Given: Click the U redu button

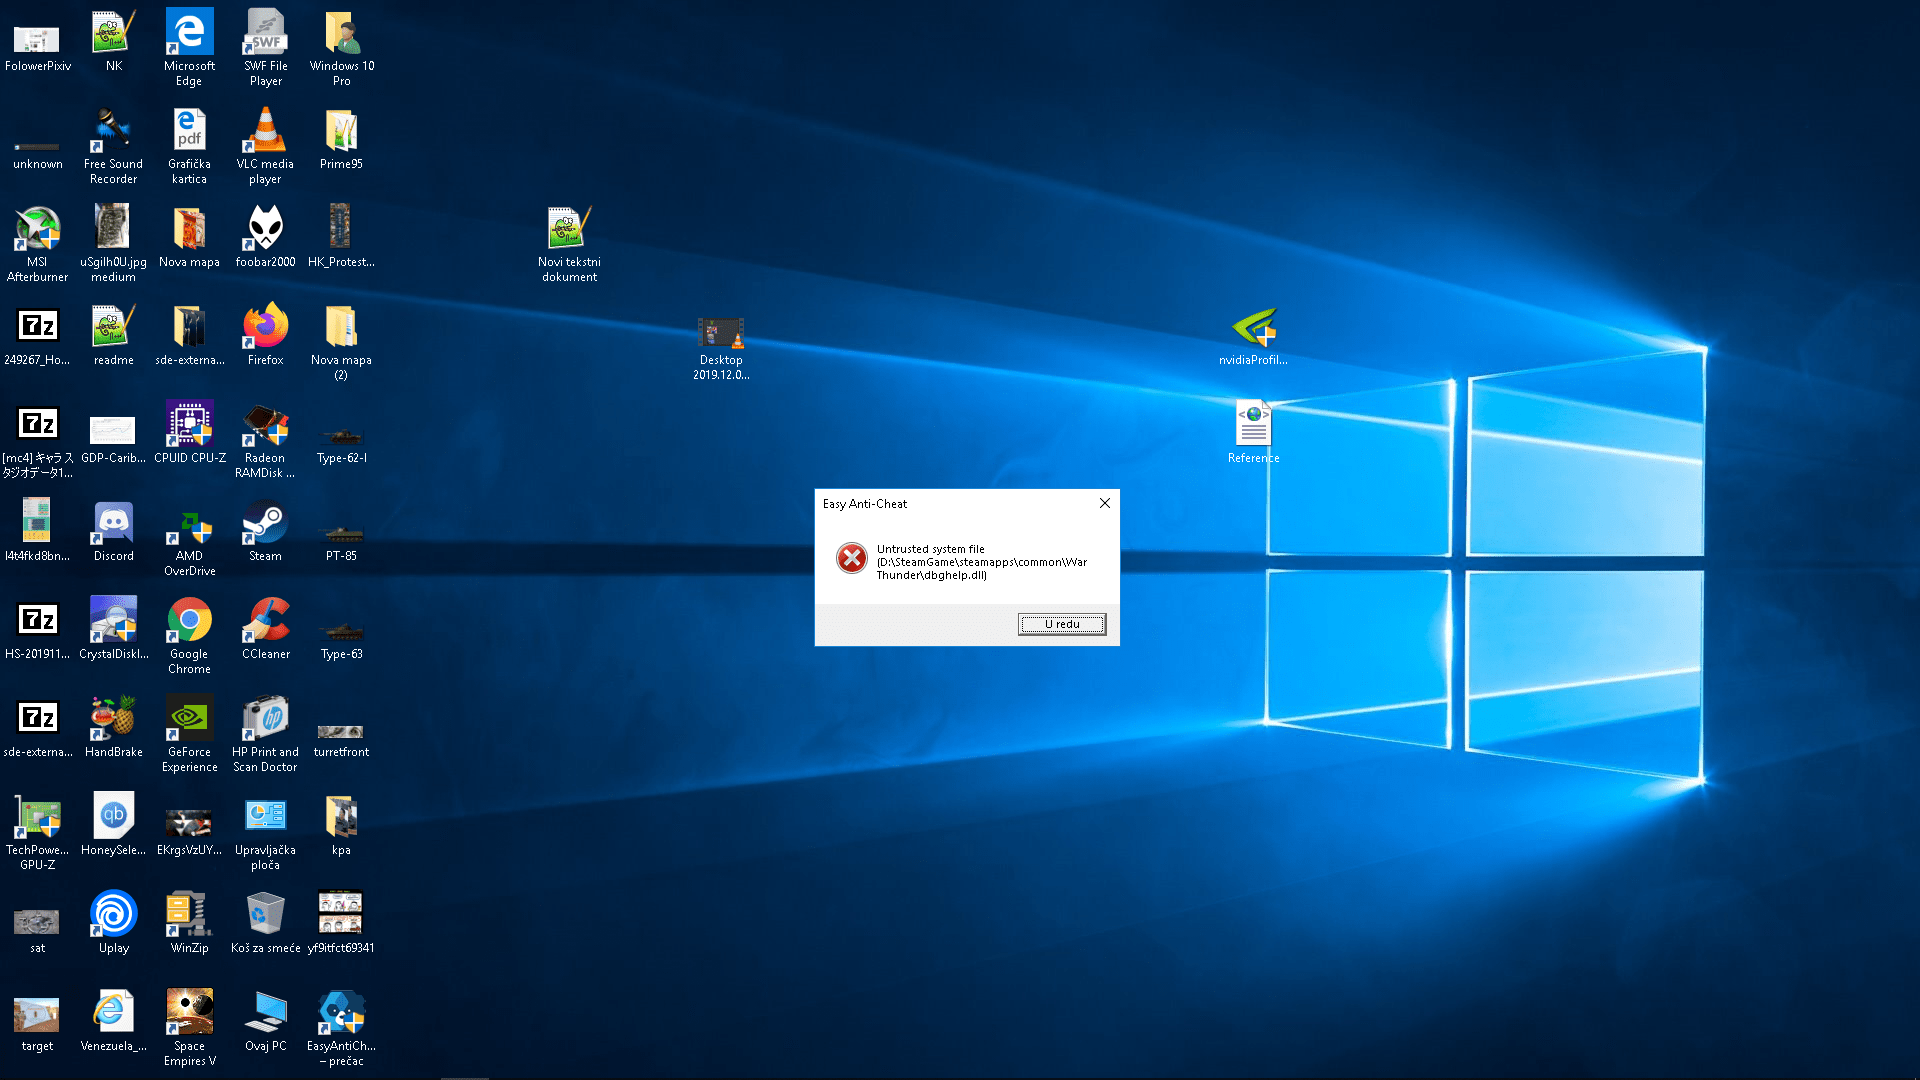Looking at the screenshot, I should click(x=1062, y=624).
